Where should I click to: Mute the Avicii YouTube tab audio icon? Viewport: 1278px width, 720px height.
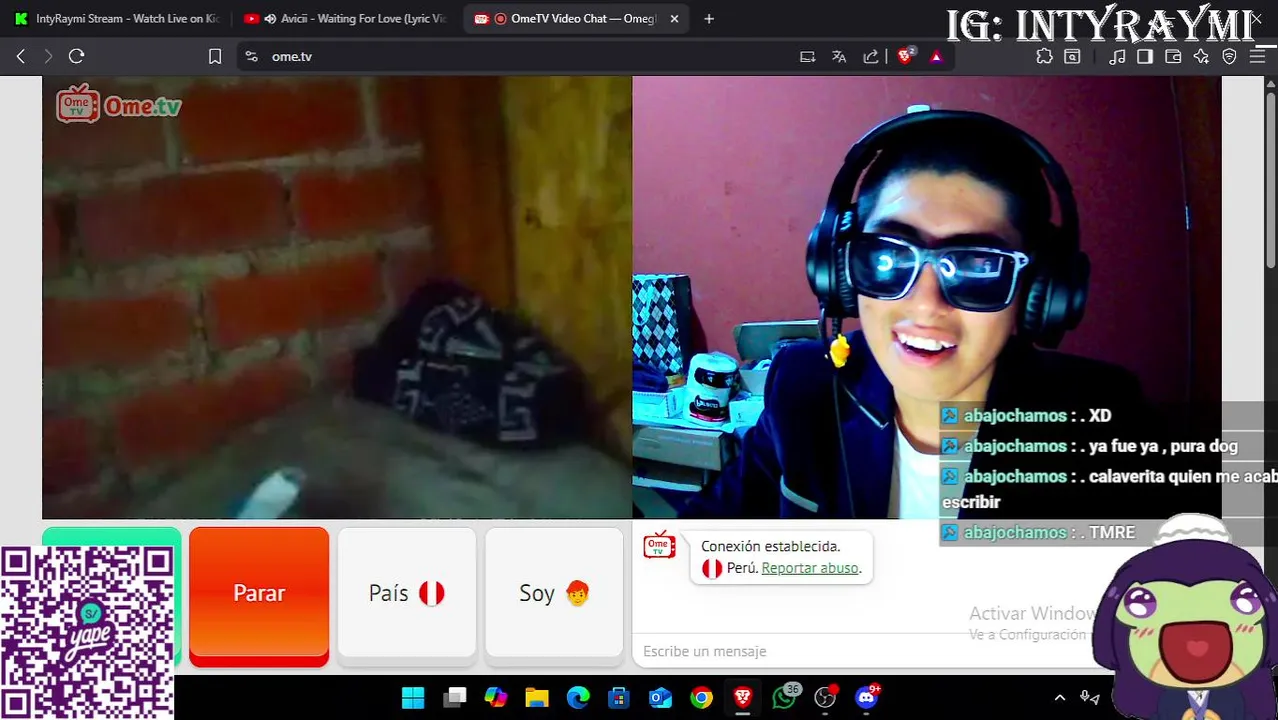[x=270, y=18]
